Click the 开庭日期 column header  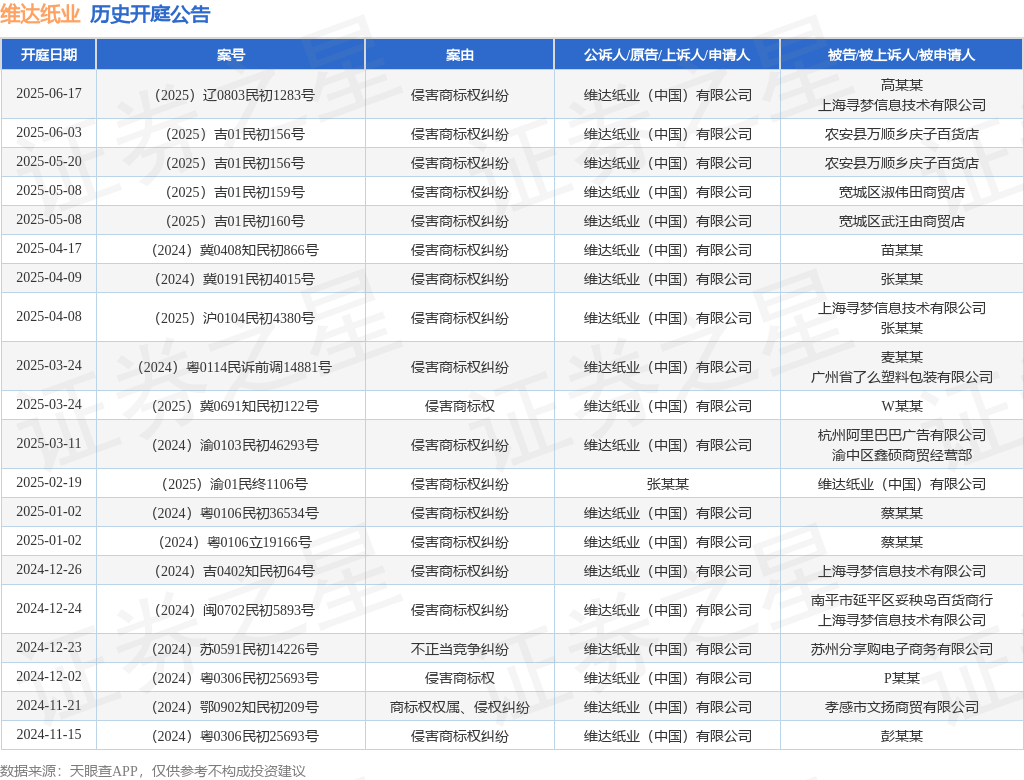click(x=49, y=55)
